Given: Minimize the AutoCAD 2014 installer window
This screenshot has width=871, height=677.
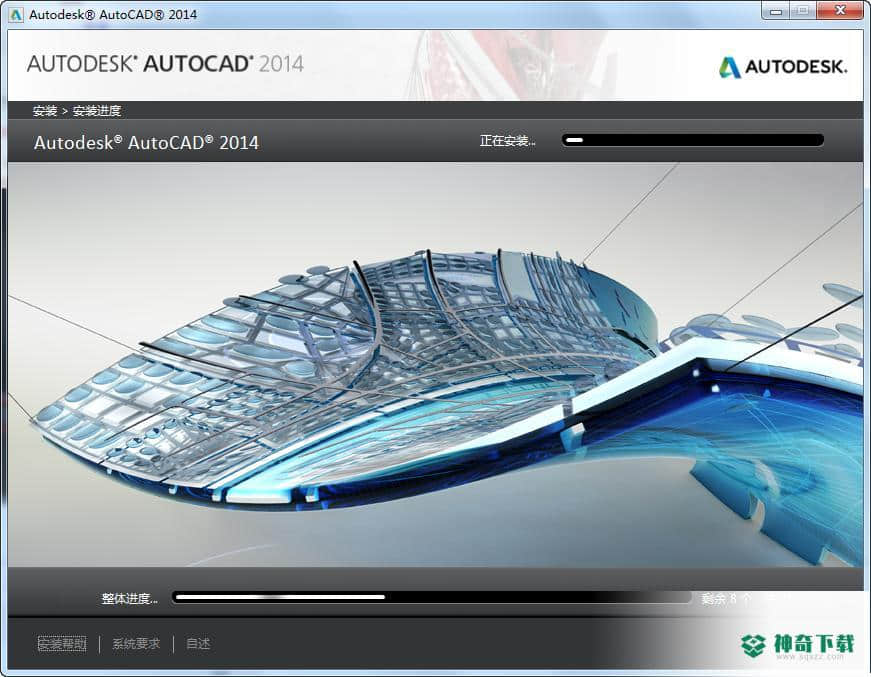Looking at the screenshot, I should click(775, 11).
